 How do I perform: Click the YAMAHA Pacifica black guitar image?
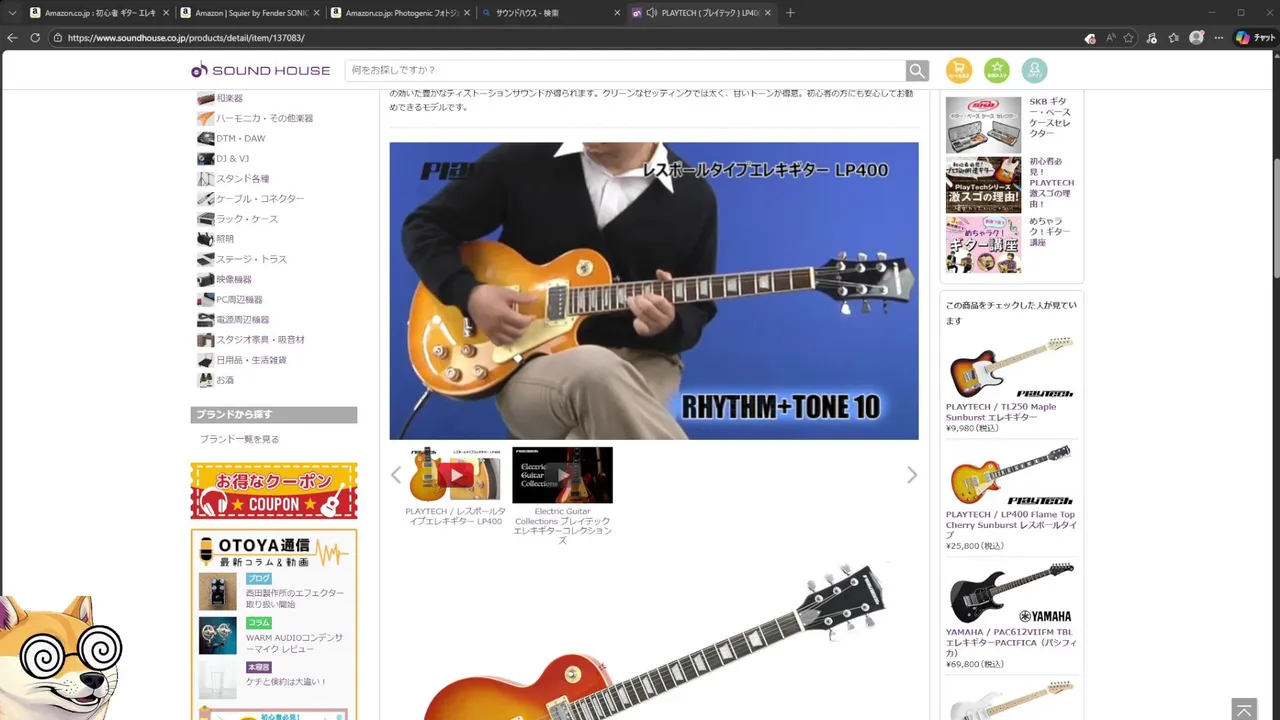point(1011,592)
